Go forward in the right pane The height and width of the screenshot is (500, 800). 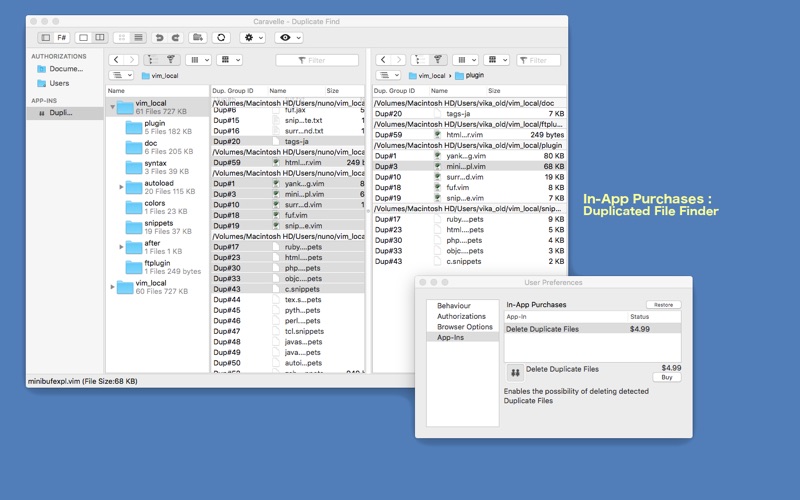pos(397,60)
